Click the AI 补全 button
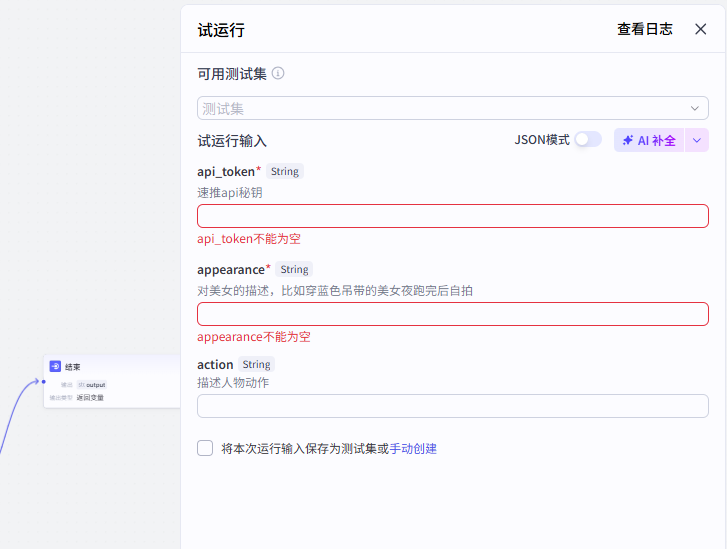Viewport: 727px width, 549px height. click(648, 140)
